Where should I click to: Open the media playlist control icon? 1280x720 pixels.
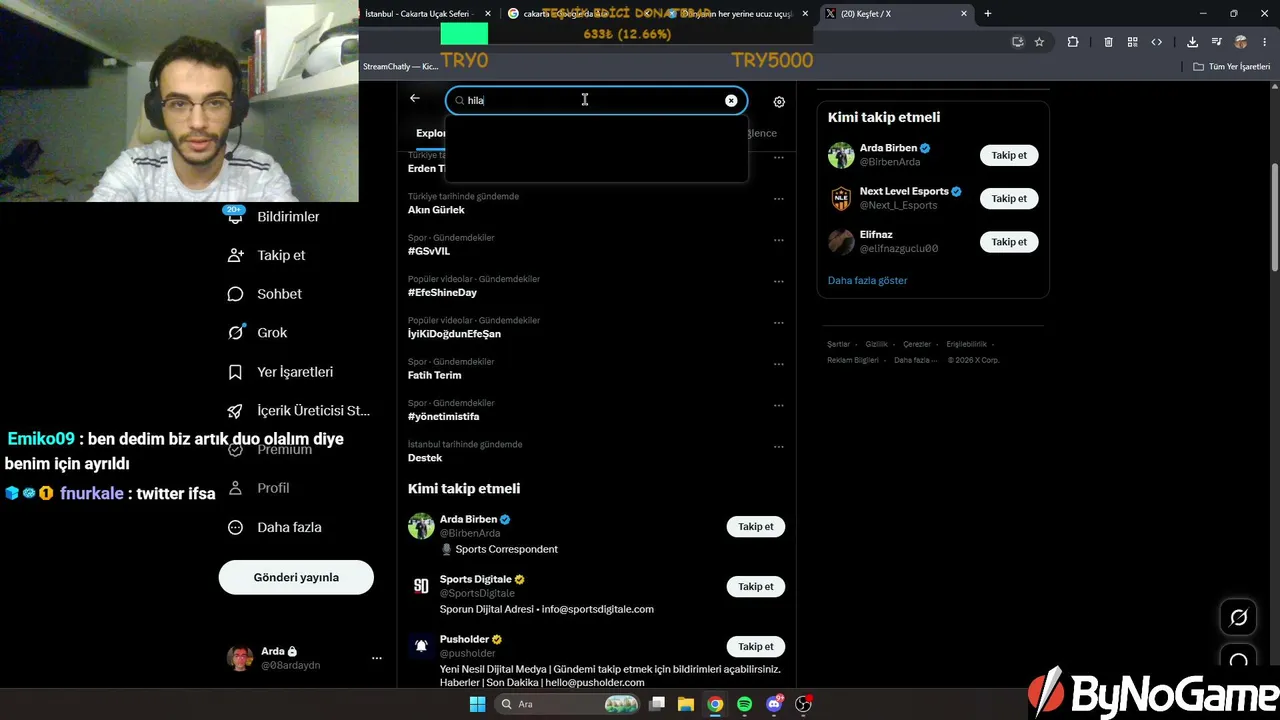[1217, 42]
